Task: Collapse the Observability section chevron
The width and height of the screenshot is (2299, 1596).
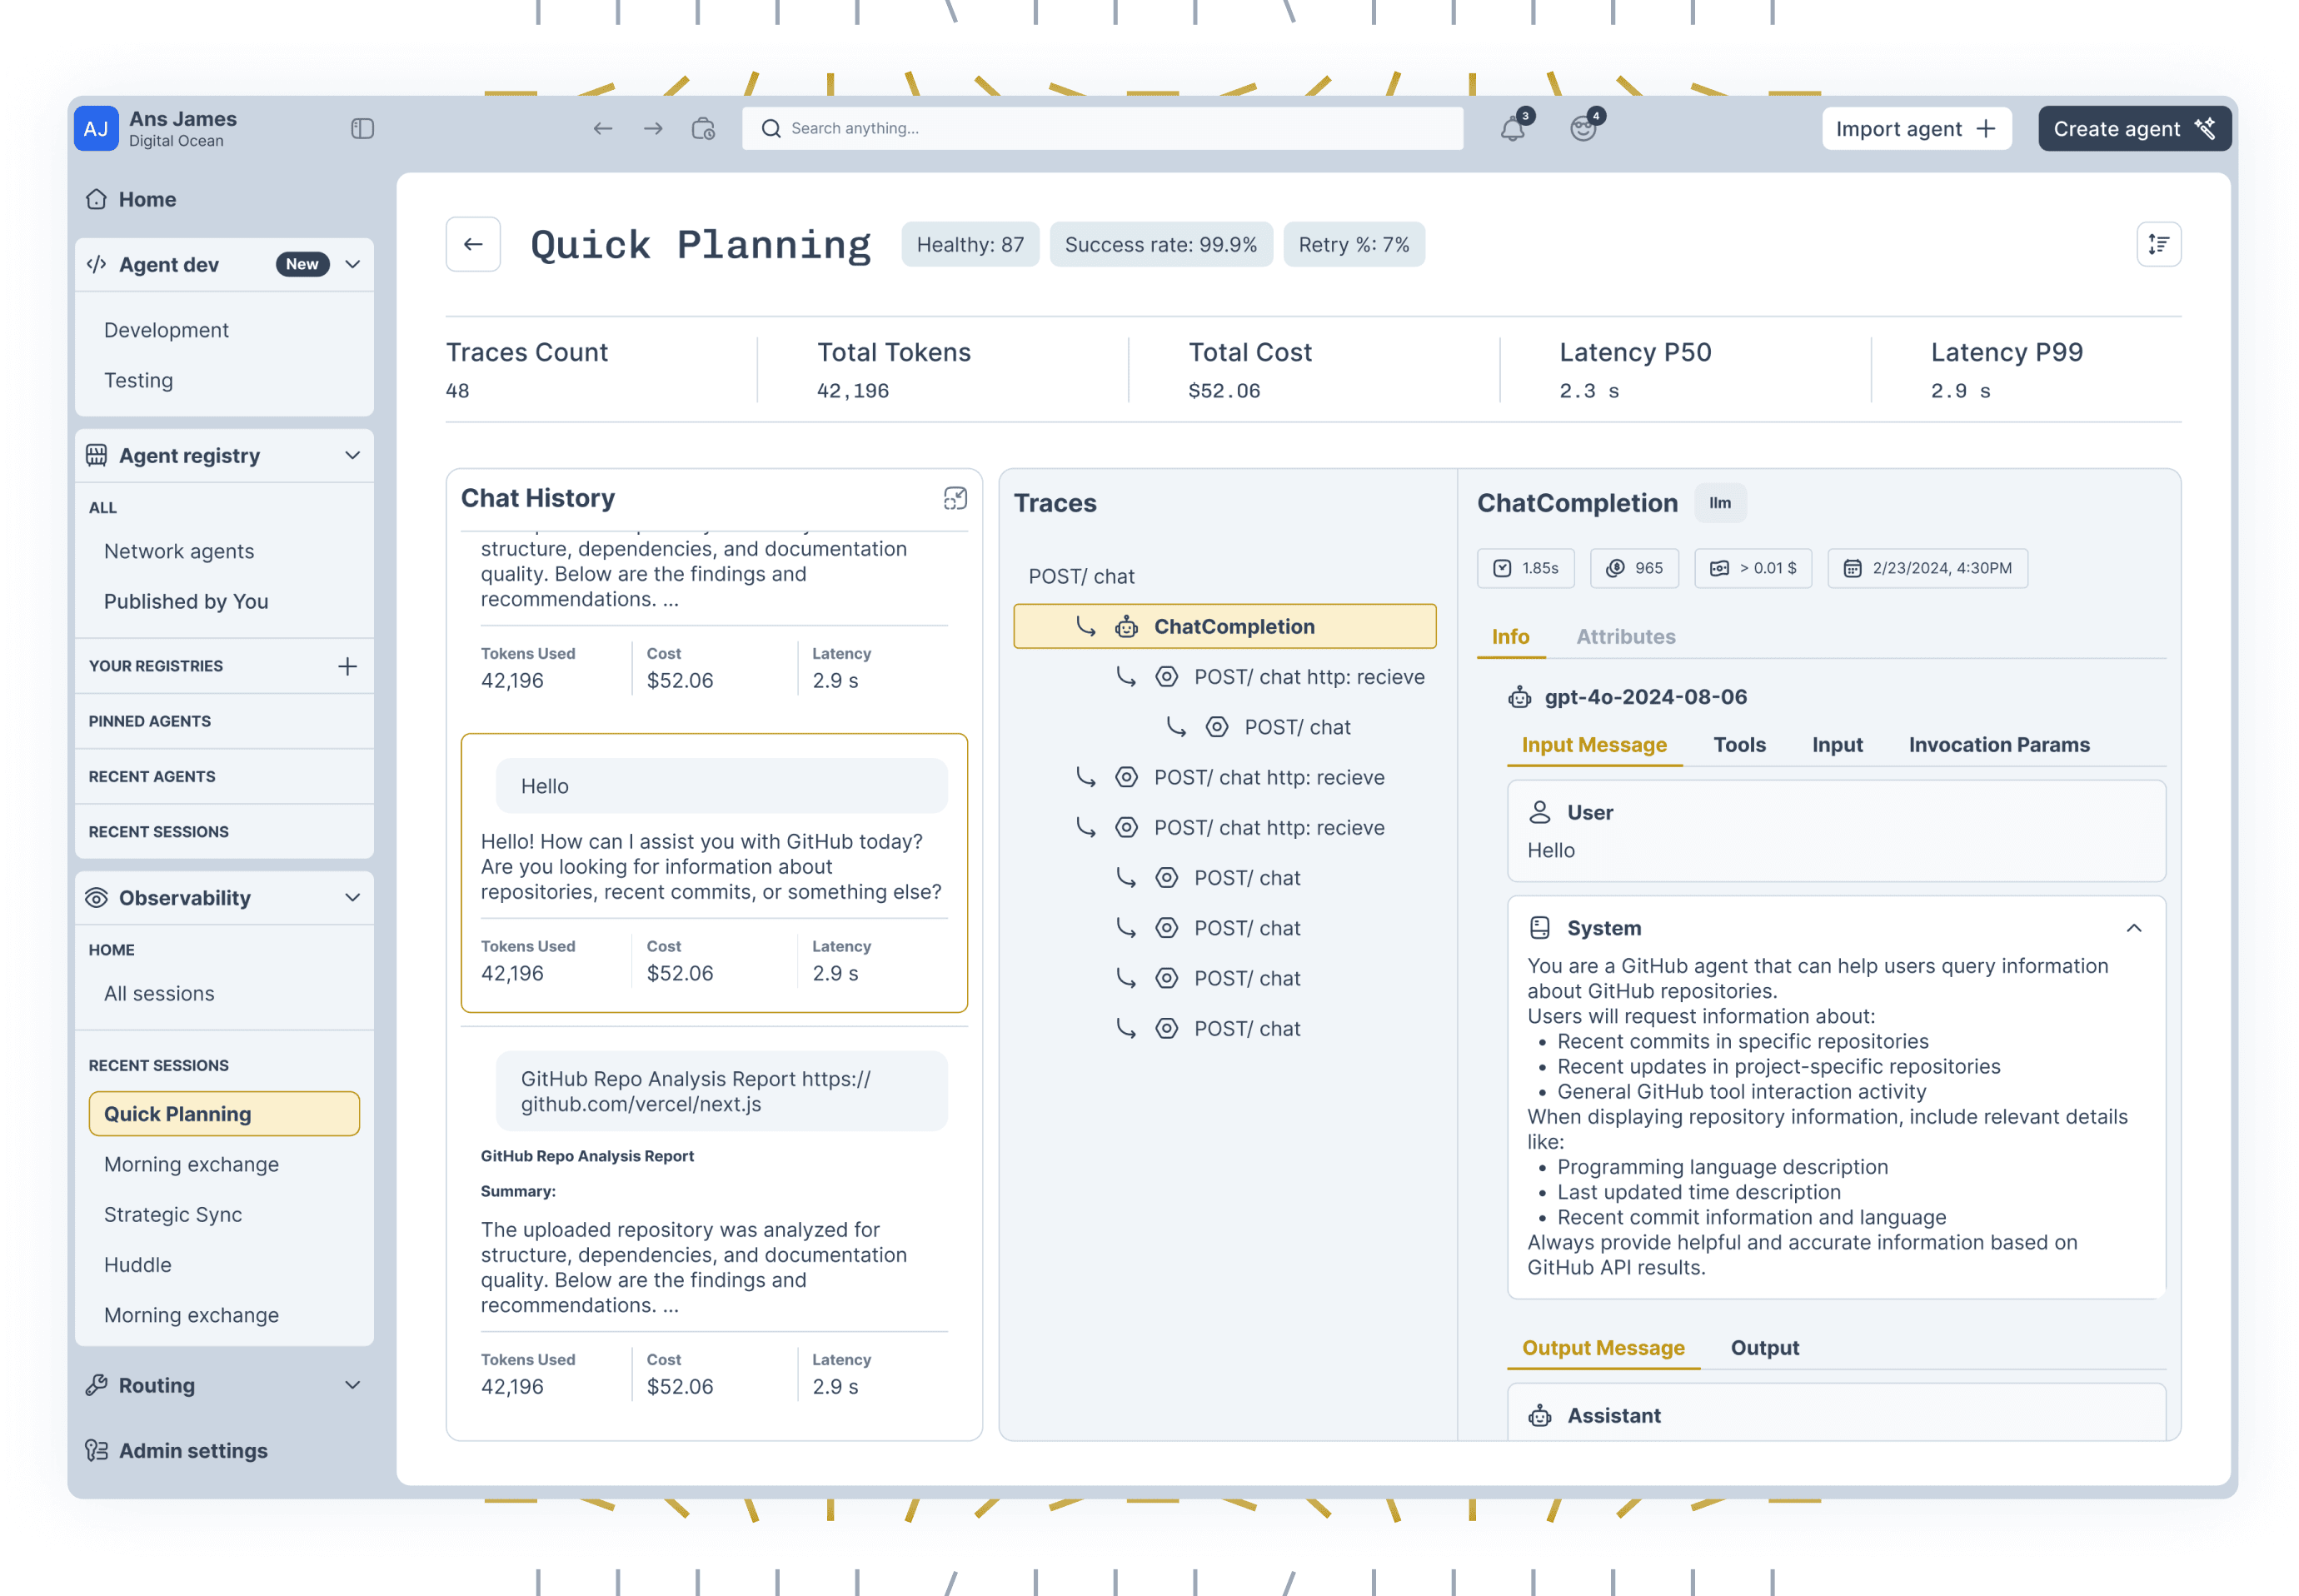Action: (x=352, y=898)
